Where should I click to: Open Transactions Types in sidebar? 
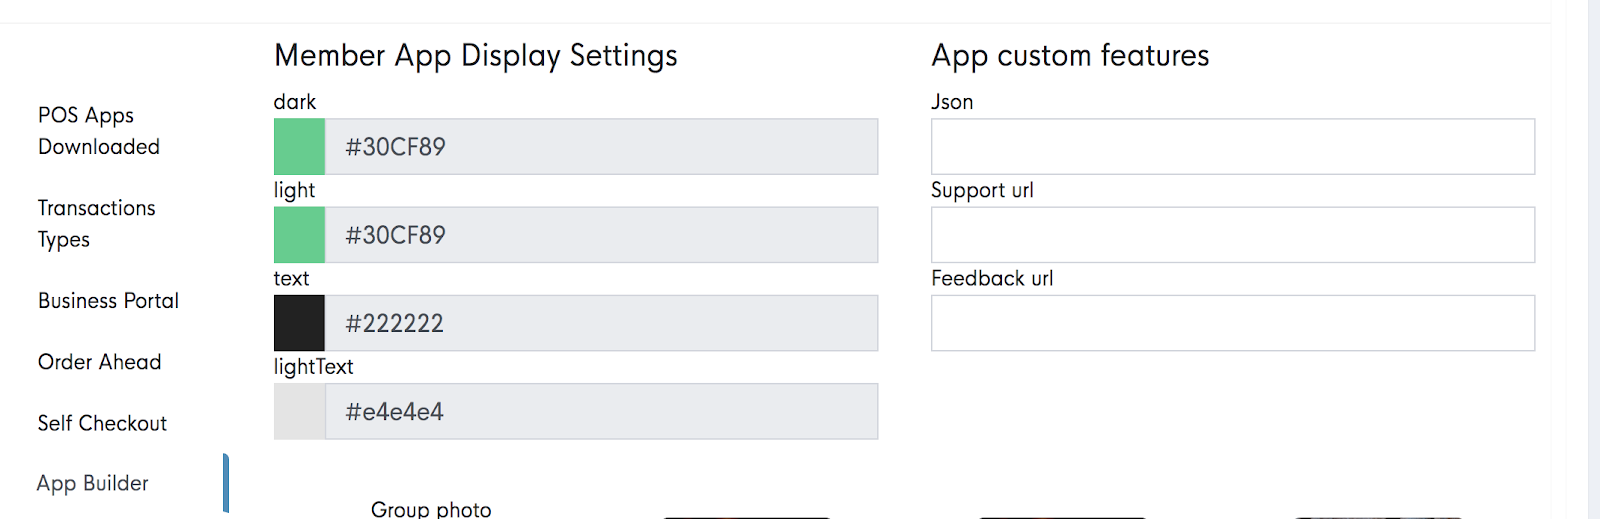coord(97,224)
